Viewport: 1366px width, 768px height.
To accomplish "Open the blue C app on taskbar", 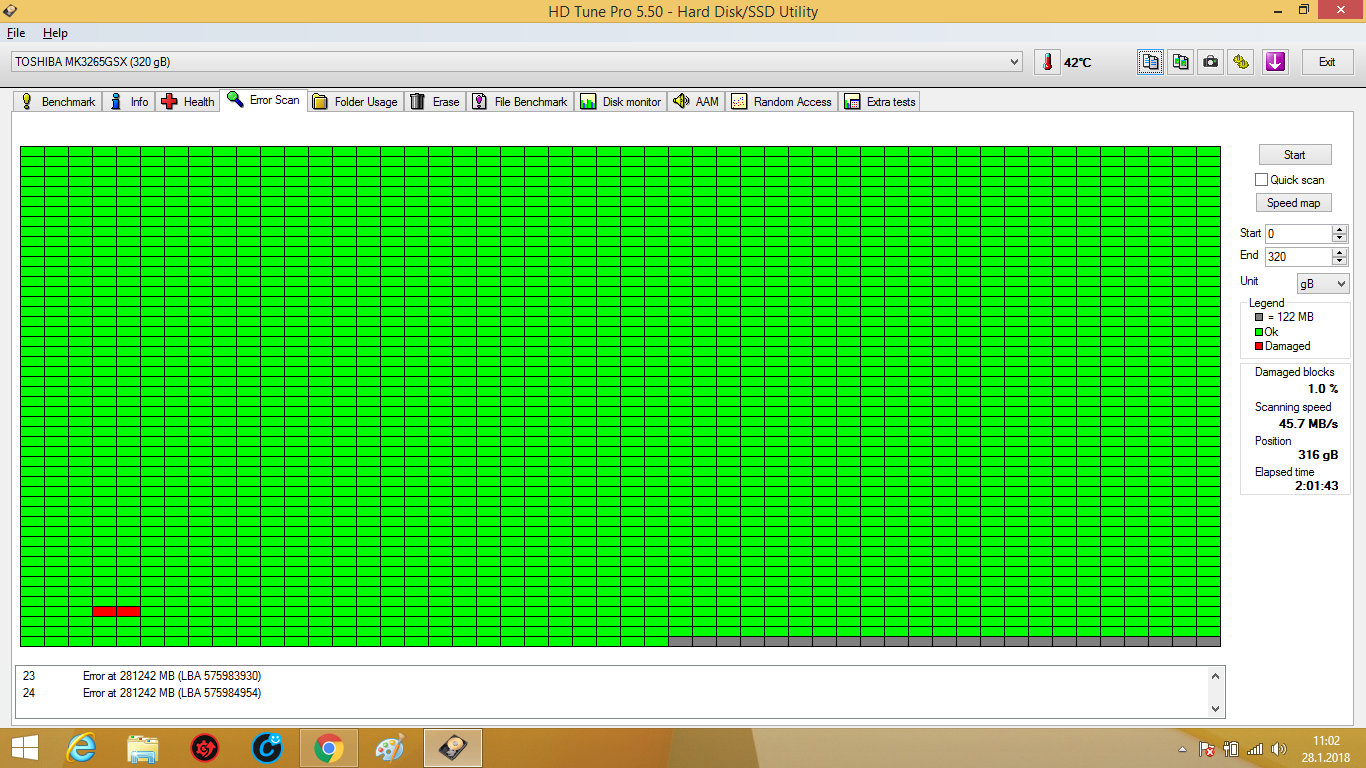I will click(267, 748).
